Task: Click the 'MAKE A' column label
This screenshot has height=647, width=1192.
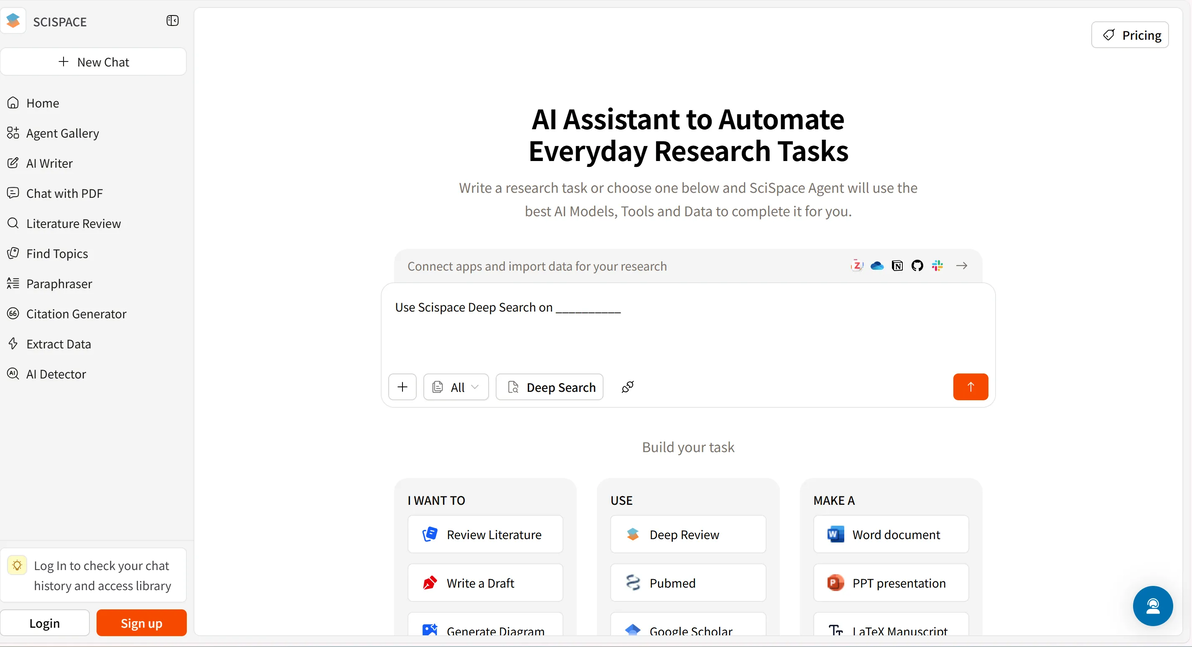Action: point(834,500)
